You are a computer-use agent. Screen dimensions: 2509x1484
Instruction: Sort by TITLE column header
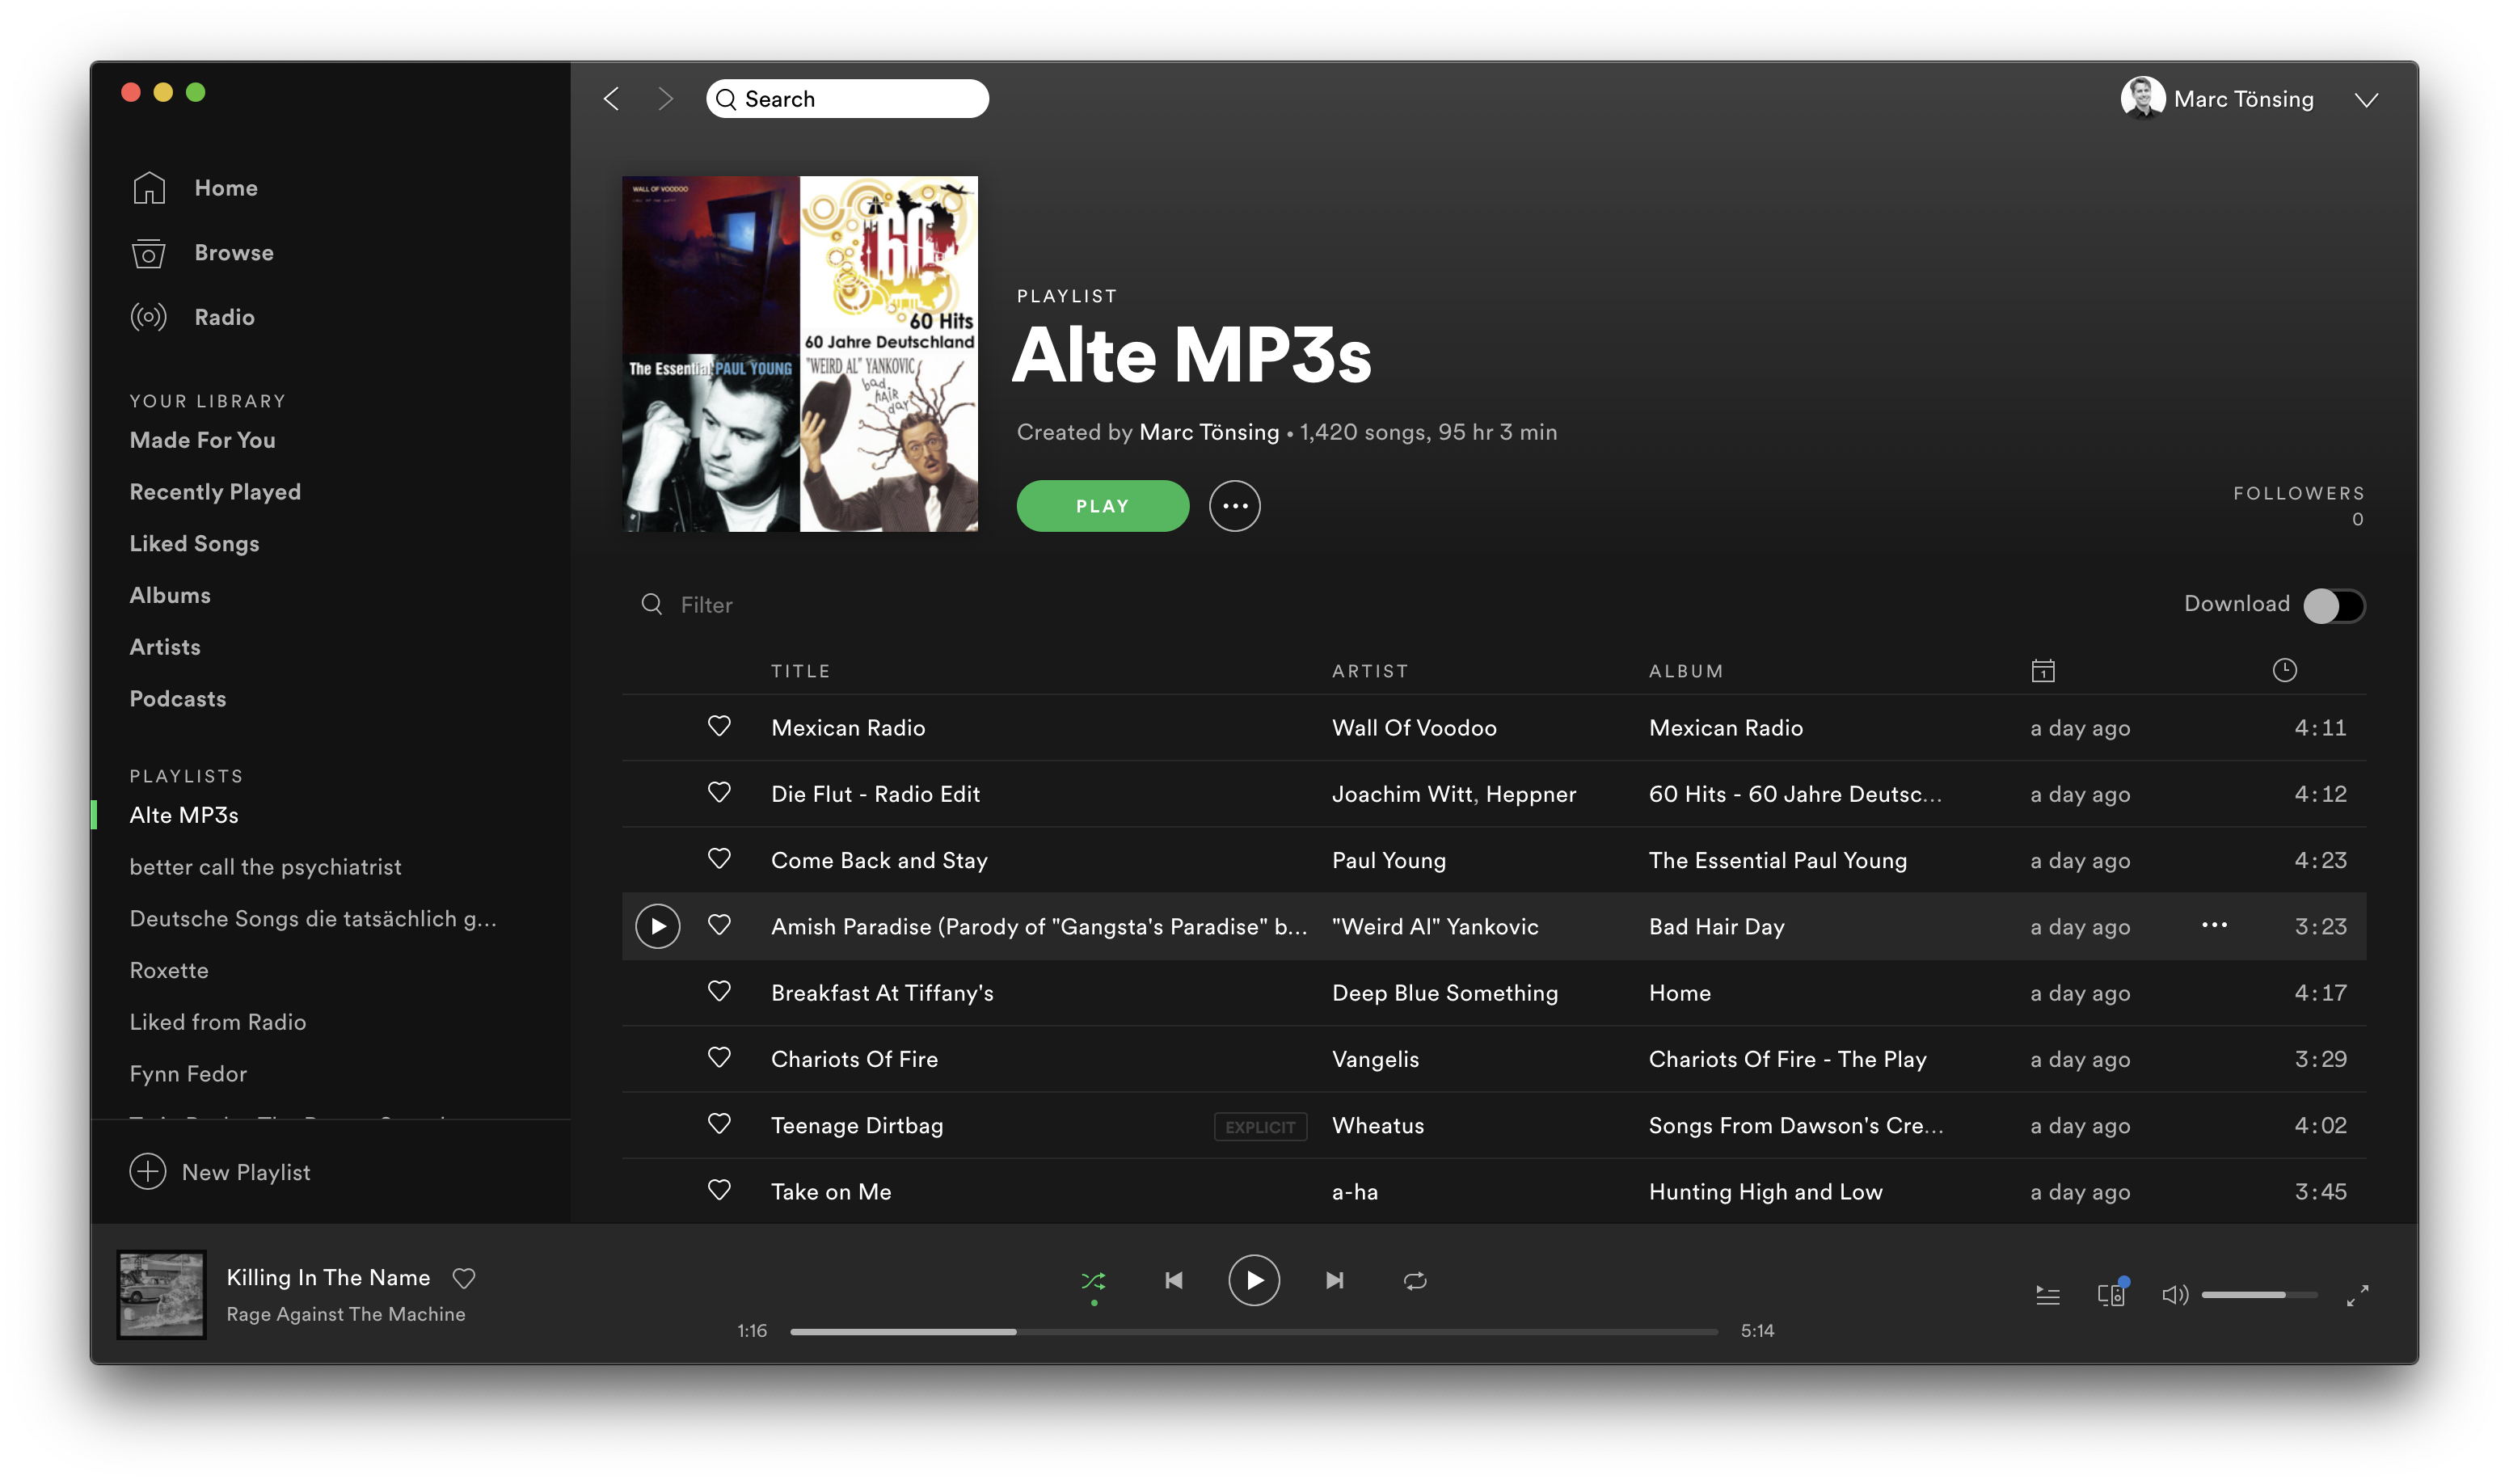[800, 671]
